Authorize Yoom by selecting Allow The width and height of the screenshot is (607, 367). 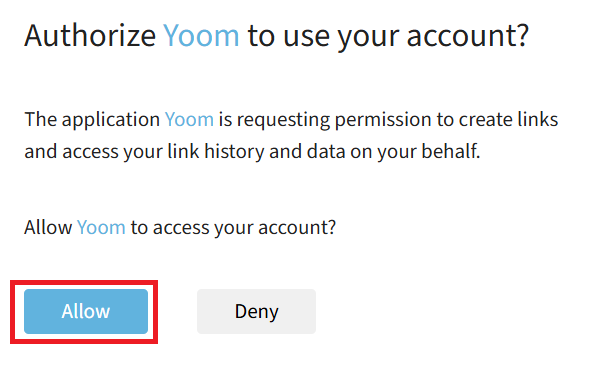coord(86,311)
